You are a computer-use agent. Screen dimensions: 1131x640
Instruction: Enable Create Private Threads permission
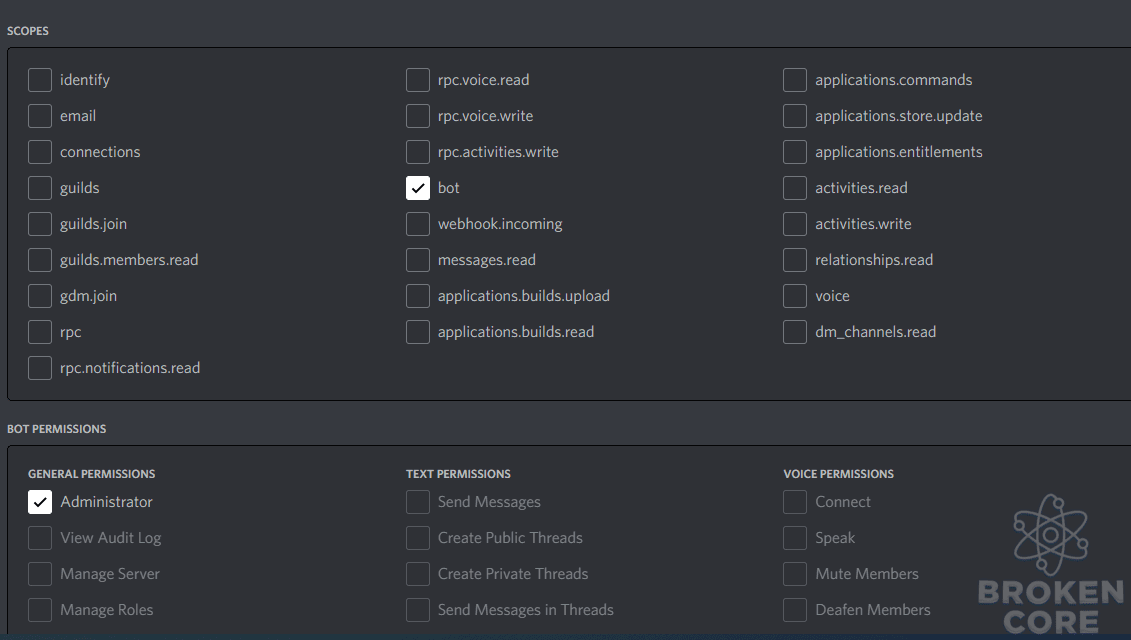[x=418, y=574]
